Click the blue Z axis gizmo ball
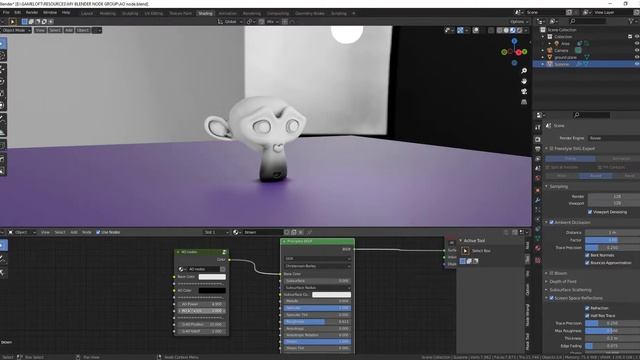The width and height of the screenshot is (640, 360). click(514, 41)
